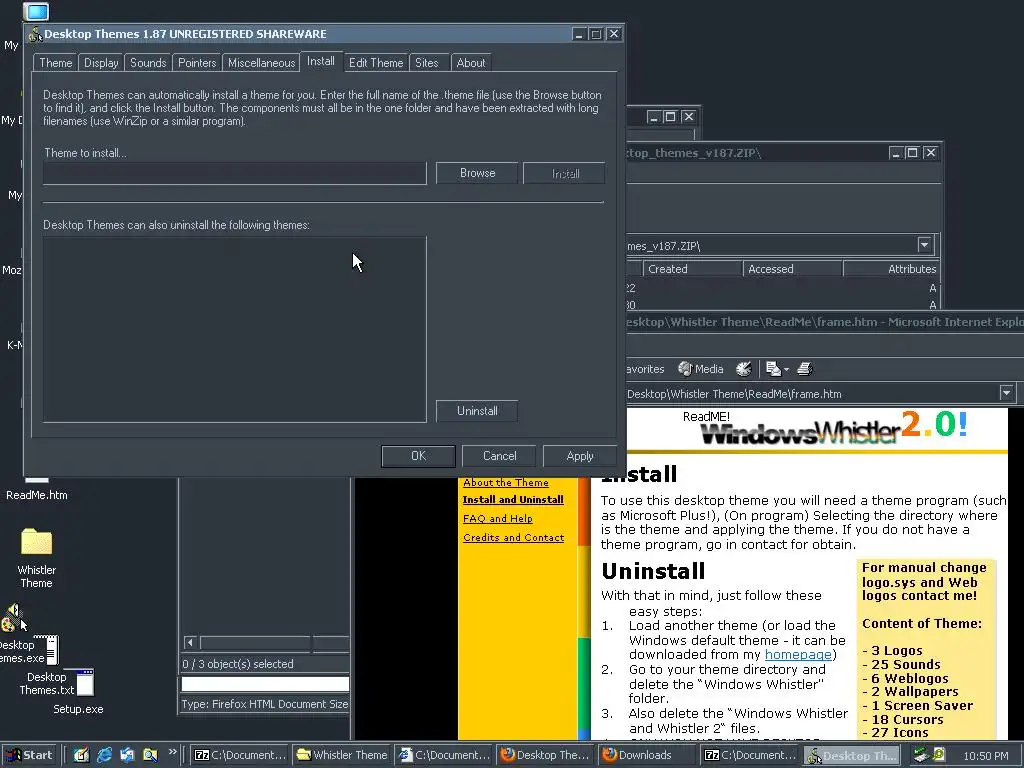
Task: Click inside the uninstallable themes list box
Action: 234,329
